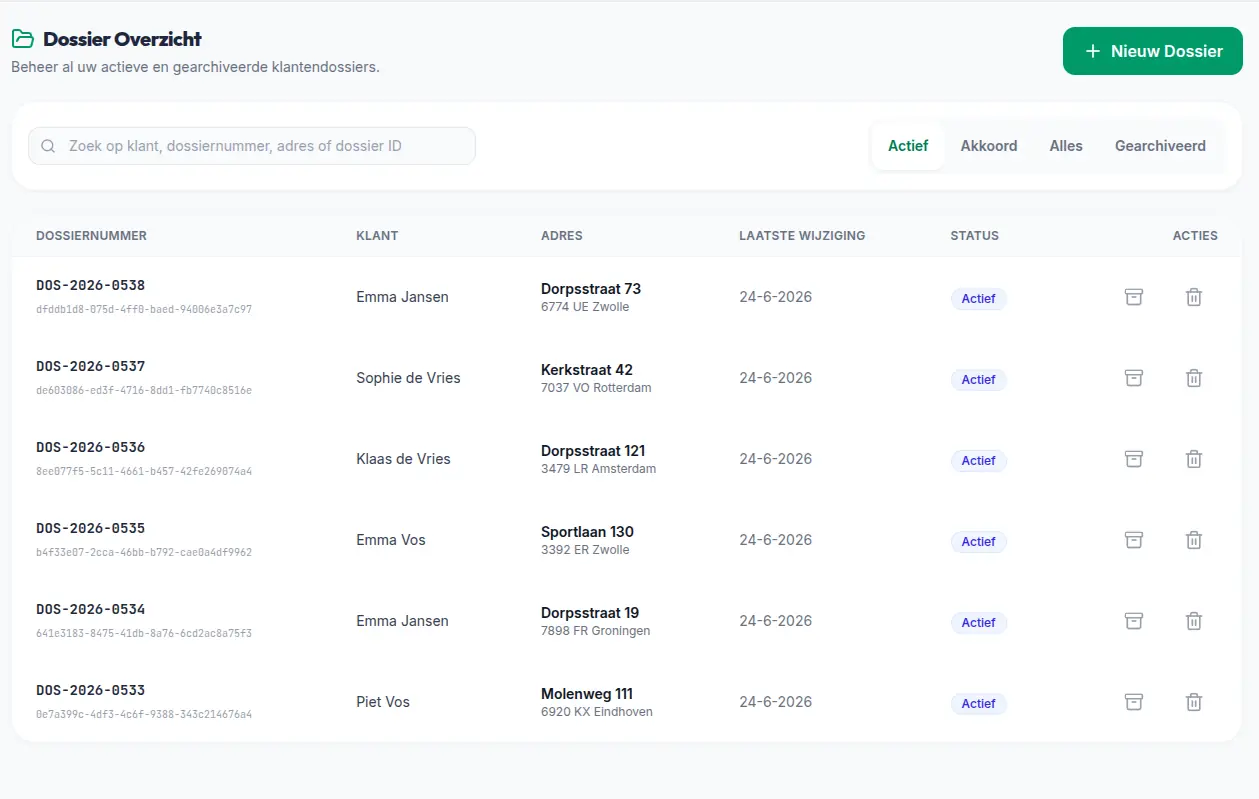Focus the dossier search field

pos(252,146)
